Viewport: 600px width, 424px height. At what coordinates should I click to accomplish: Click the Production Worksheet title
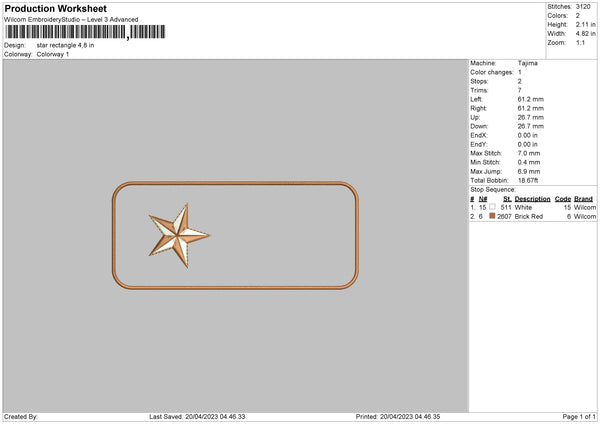[55, 8]
